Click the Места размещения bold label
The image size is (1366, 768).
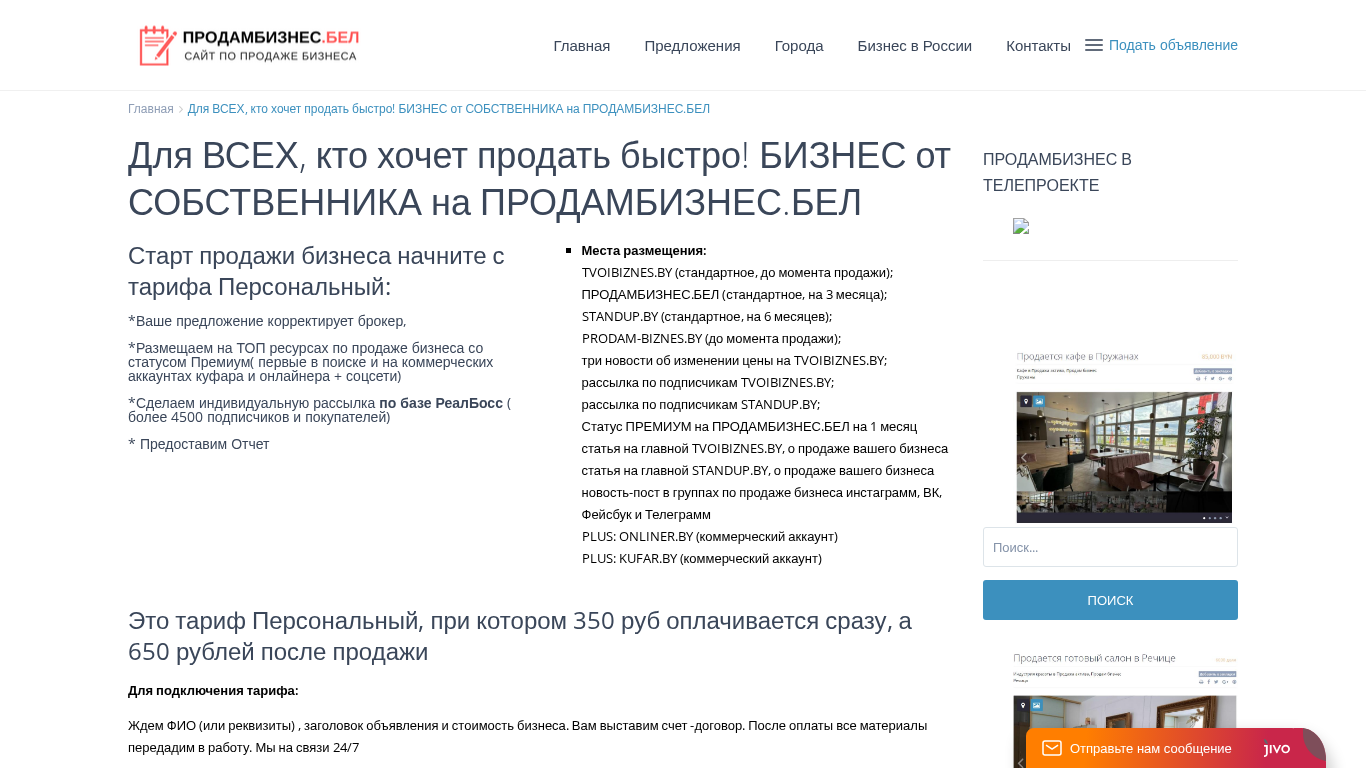pyautogui.click(x=644, y=250)
